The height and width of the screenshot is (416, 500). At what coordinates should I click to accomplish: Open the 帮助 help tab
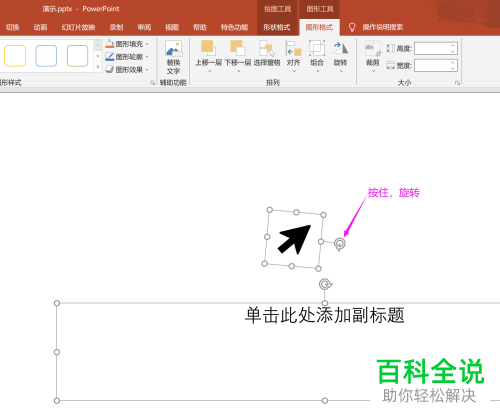pos(200,27)
